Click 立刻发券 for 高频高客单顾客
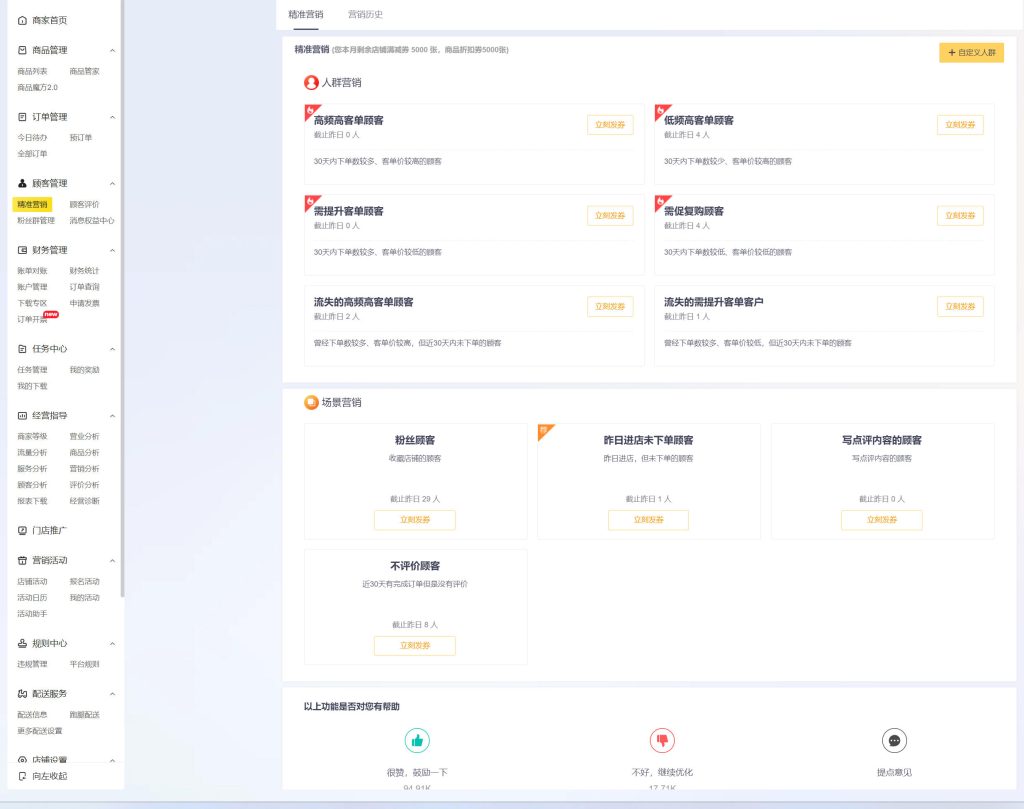 [609, 125]
